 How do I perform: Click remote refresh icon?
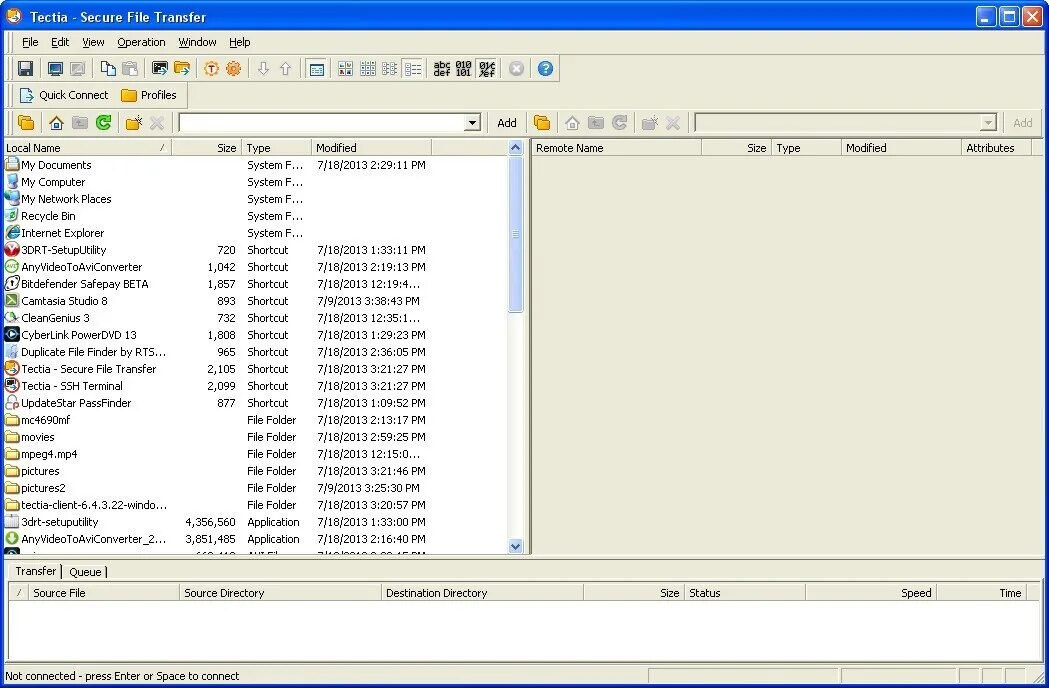pyautogui.click(x=619, y=122)
